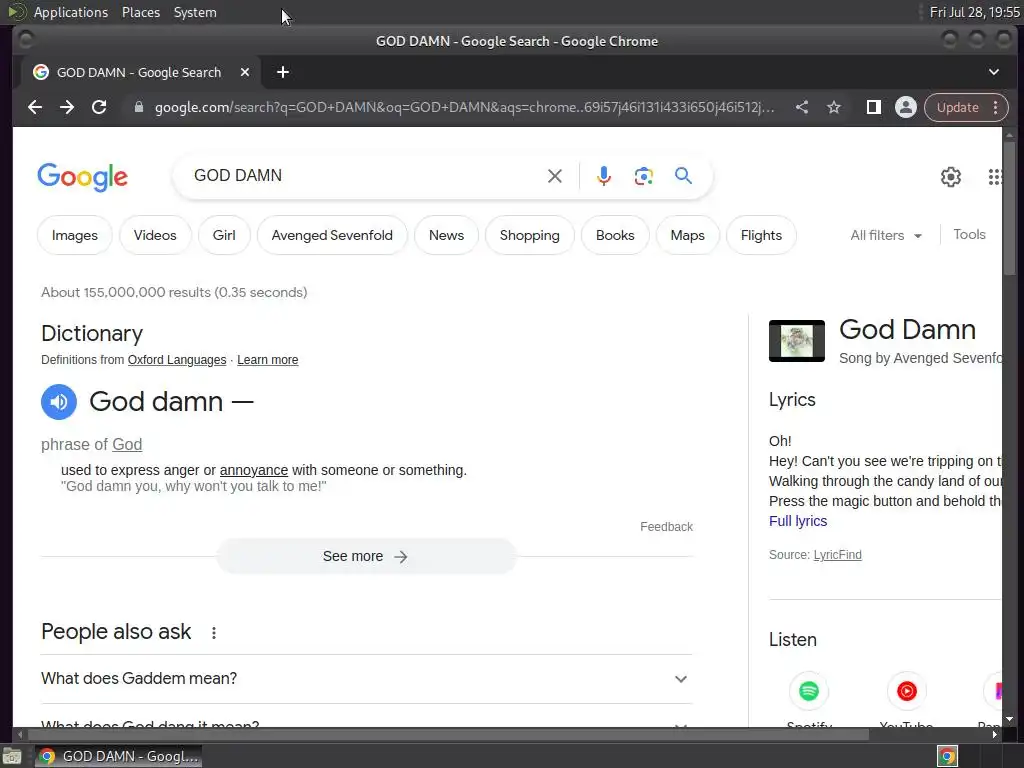Send dictionary Feedback
This screenshot has width=1024, height=768.
(x=666, y=526)
